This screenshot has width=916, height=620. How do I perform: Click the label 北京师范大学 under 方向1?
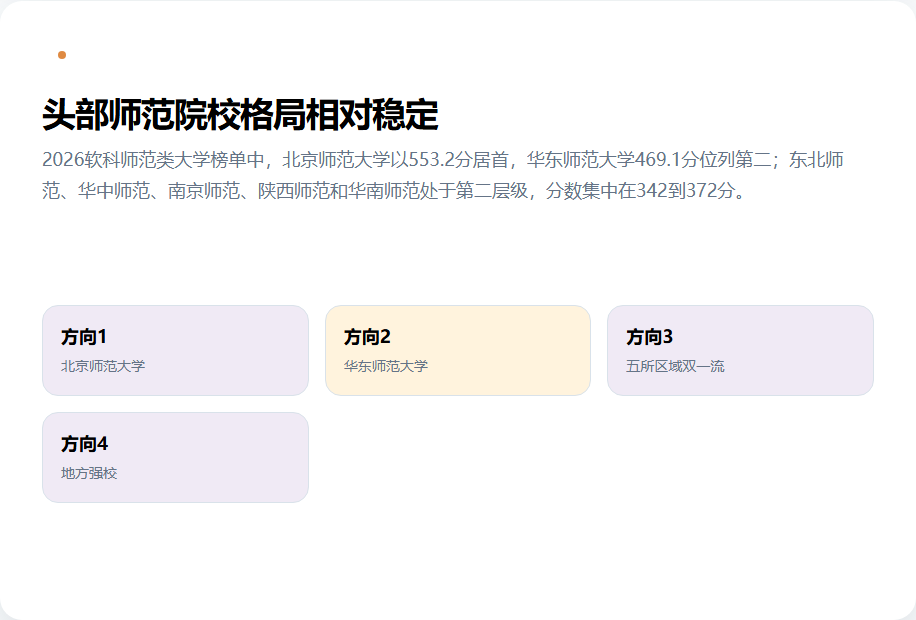tap(103, 366)
